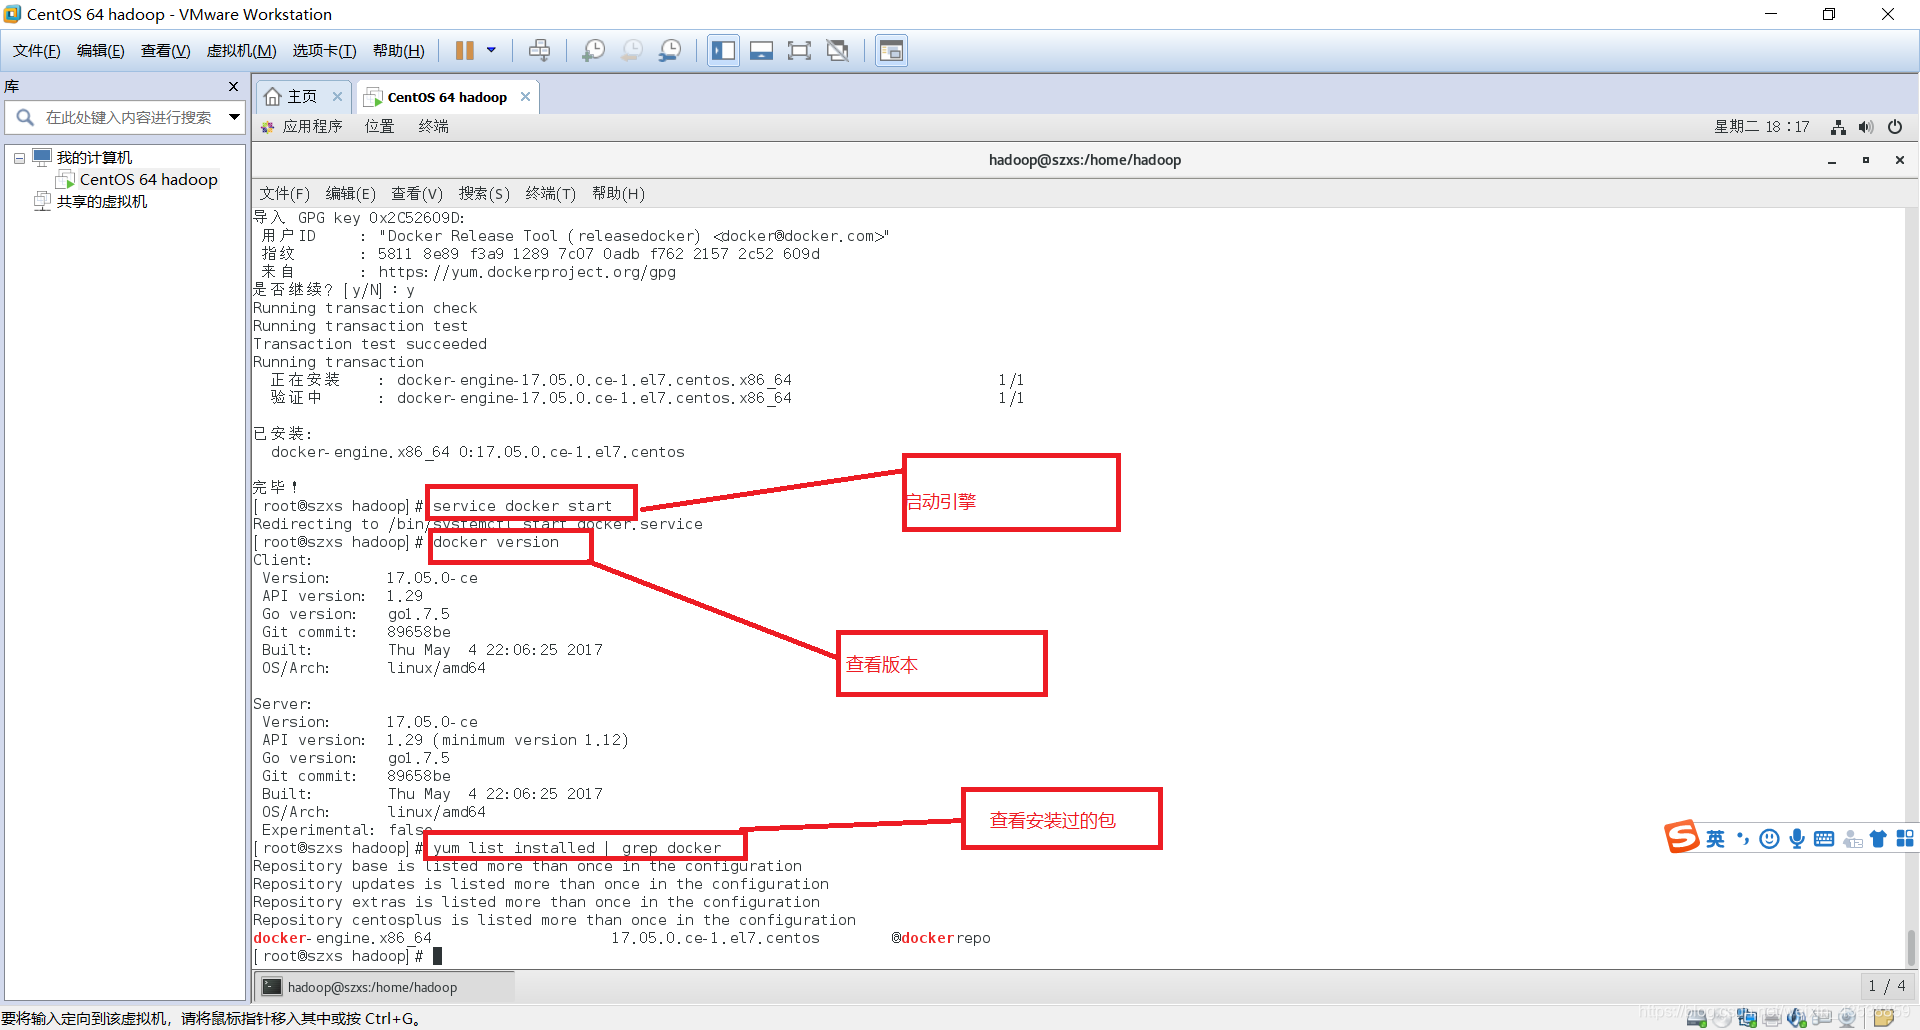Image resolution: width=1920 pixels, height=1030 pixels.
Task: Click the hard disk device status icon
Action: tap(1697, 1018)
